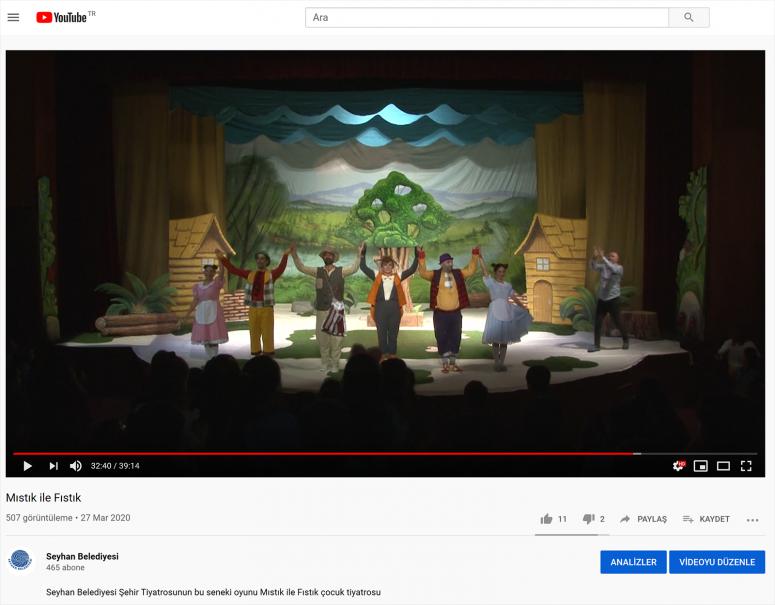Click the video description text
This screenshot has height=605, width=775.
[x=214, y=592]
